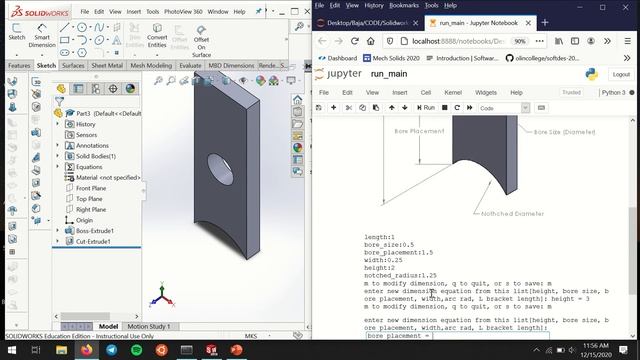Go to the Firefox home page

(x=371, y=41)
